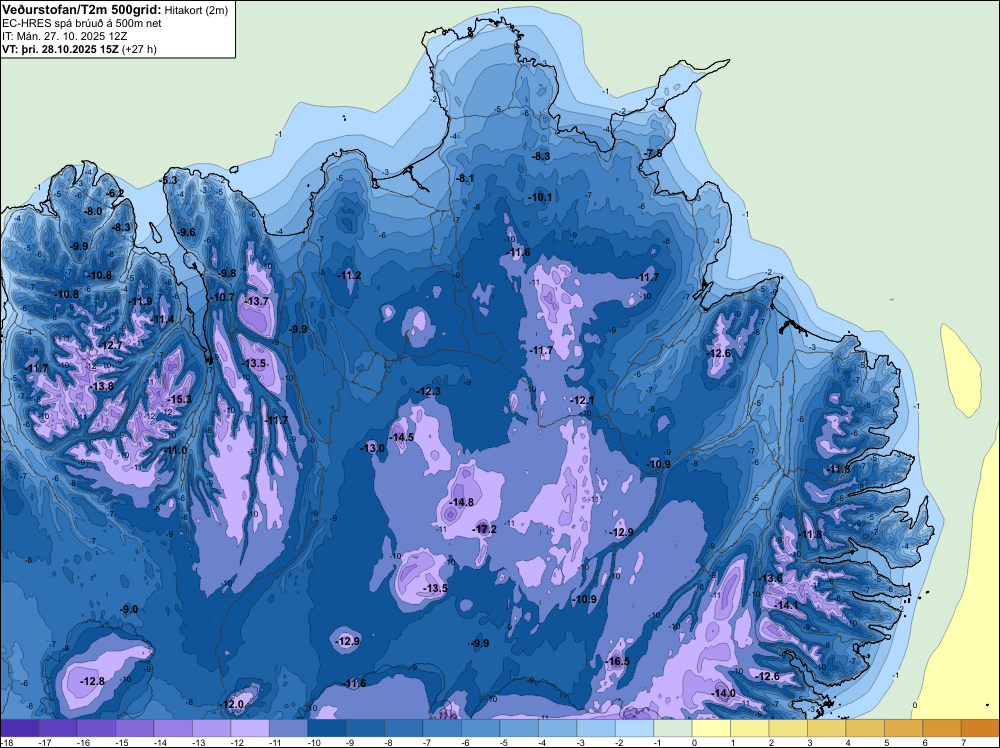Screen dimensions: 1000x748
Task: Select the -12.8 temperature label
Action: (92, 681)
